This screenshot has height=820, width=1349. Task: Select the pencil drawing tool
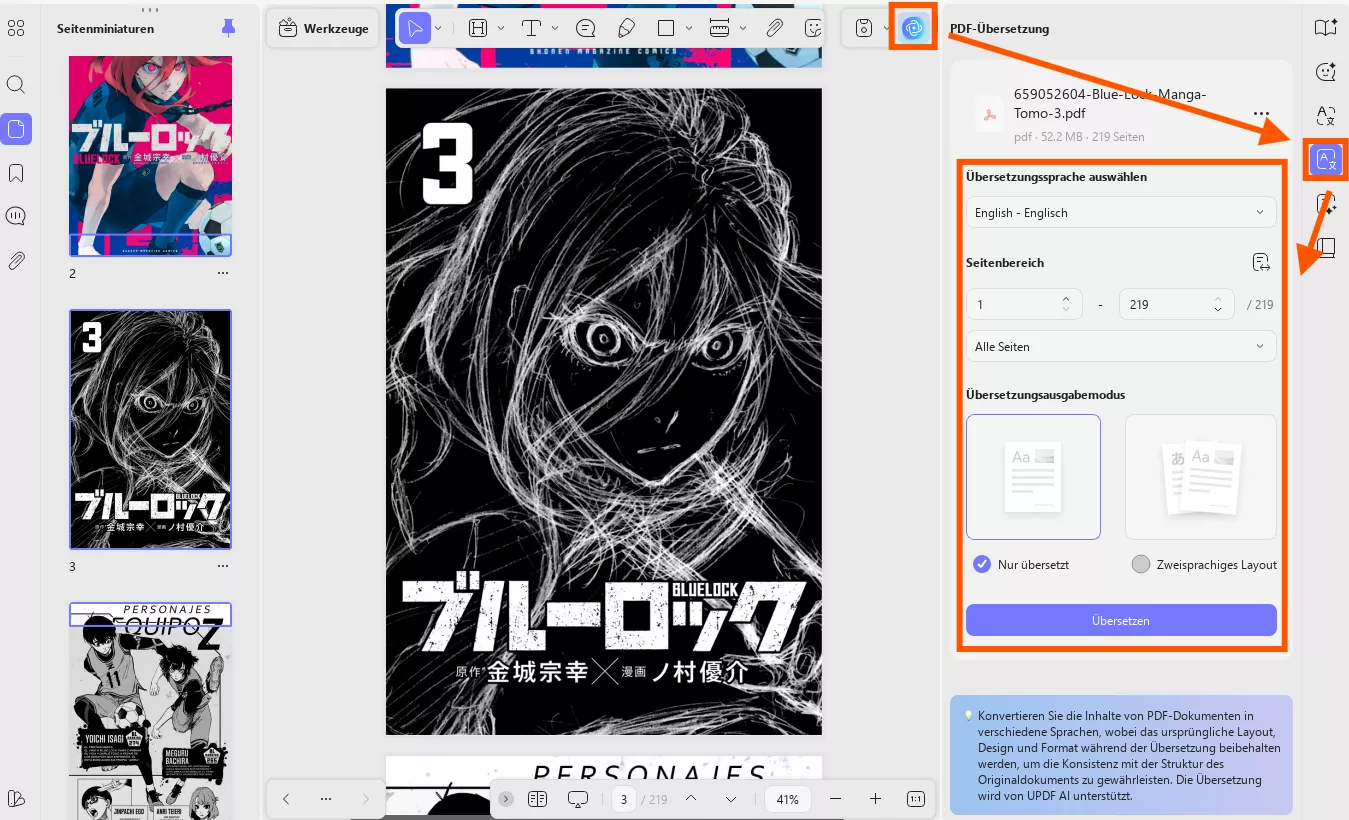[x=626, y=28]
